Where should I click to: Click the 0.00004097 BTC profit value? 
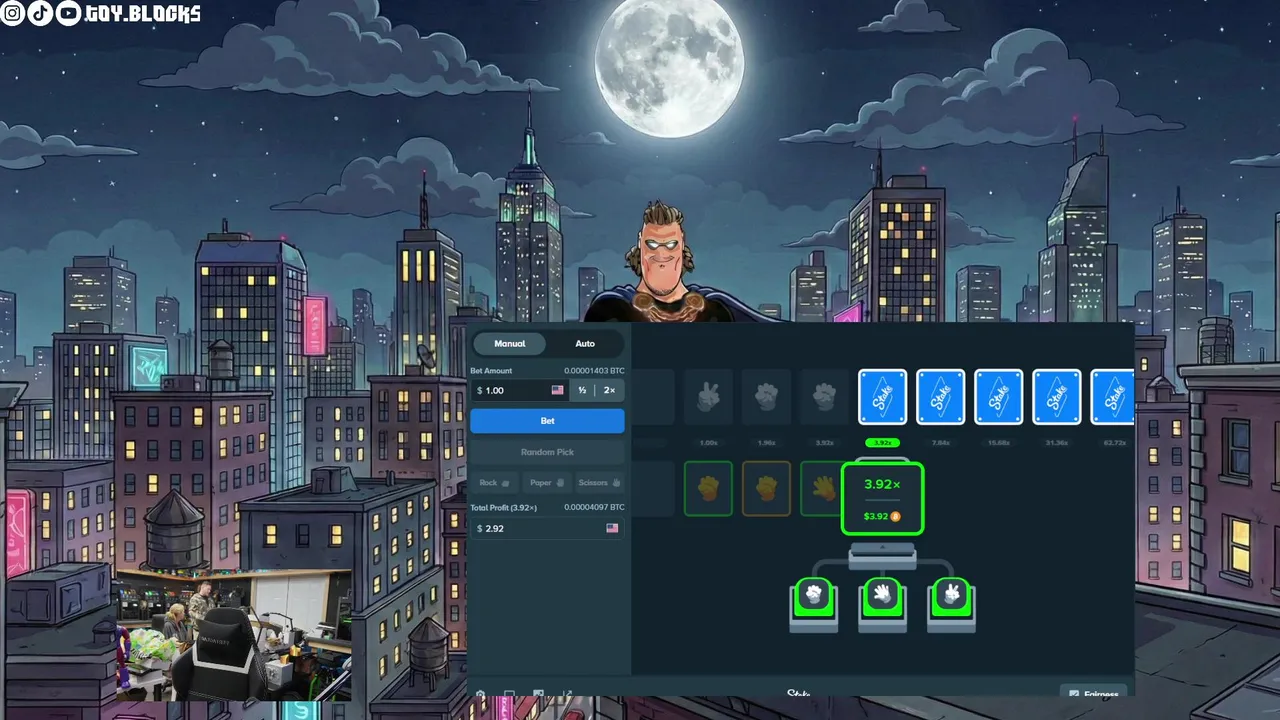click(594, 507)
